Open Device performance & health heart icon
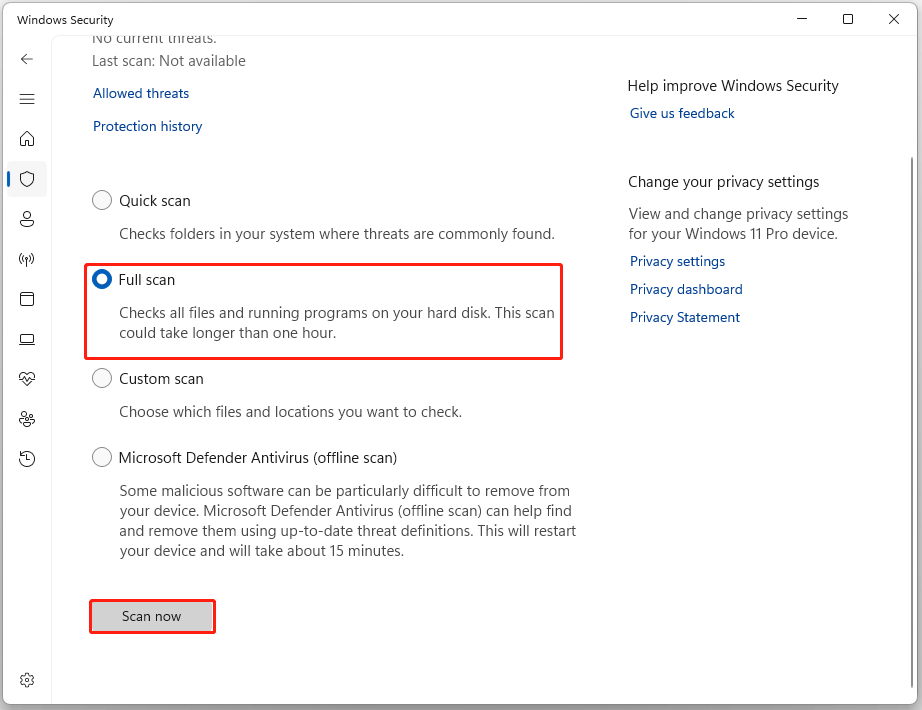 26,379
